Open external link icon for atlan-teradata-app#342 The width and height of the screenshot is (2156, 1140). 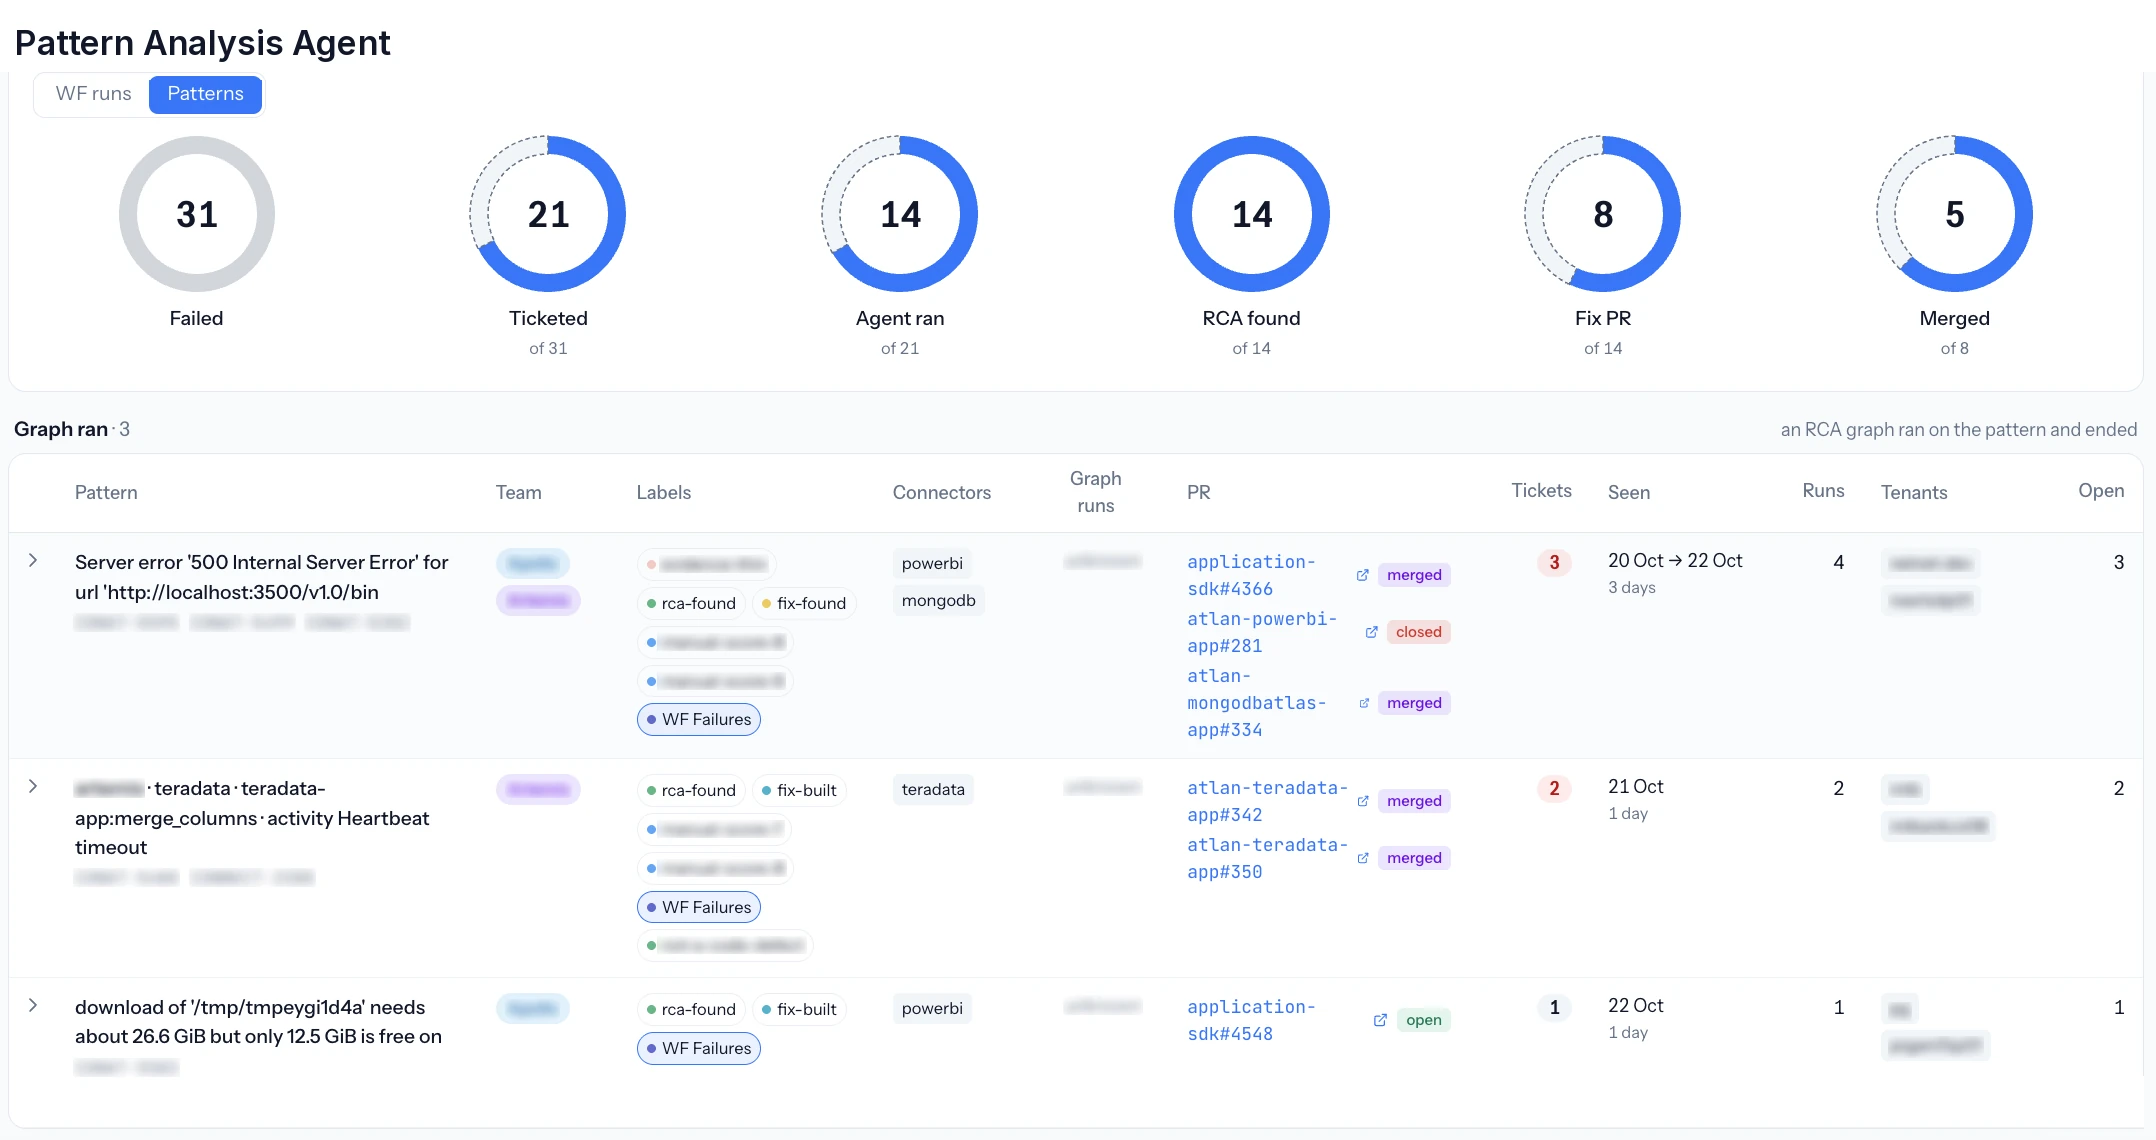coord(1362,801)
